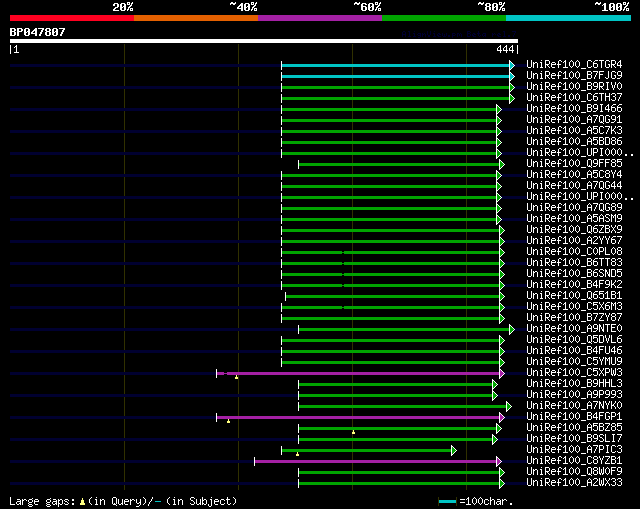This screenshot has height=509, width=640.
Task: Click the green alignment bar for Q9FF85
Action: tap(399, 164)
